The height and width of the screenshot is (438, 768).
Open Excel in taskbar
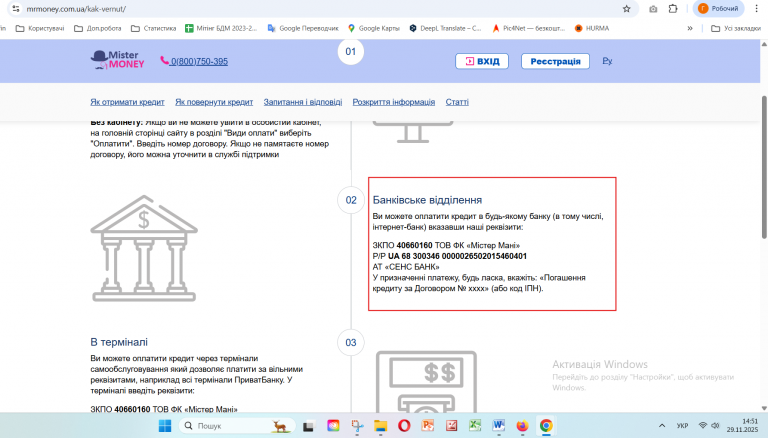click(475, 426)
